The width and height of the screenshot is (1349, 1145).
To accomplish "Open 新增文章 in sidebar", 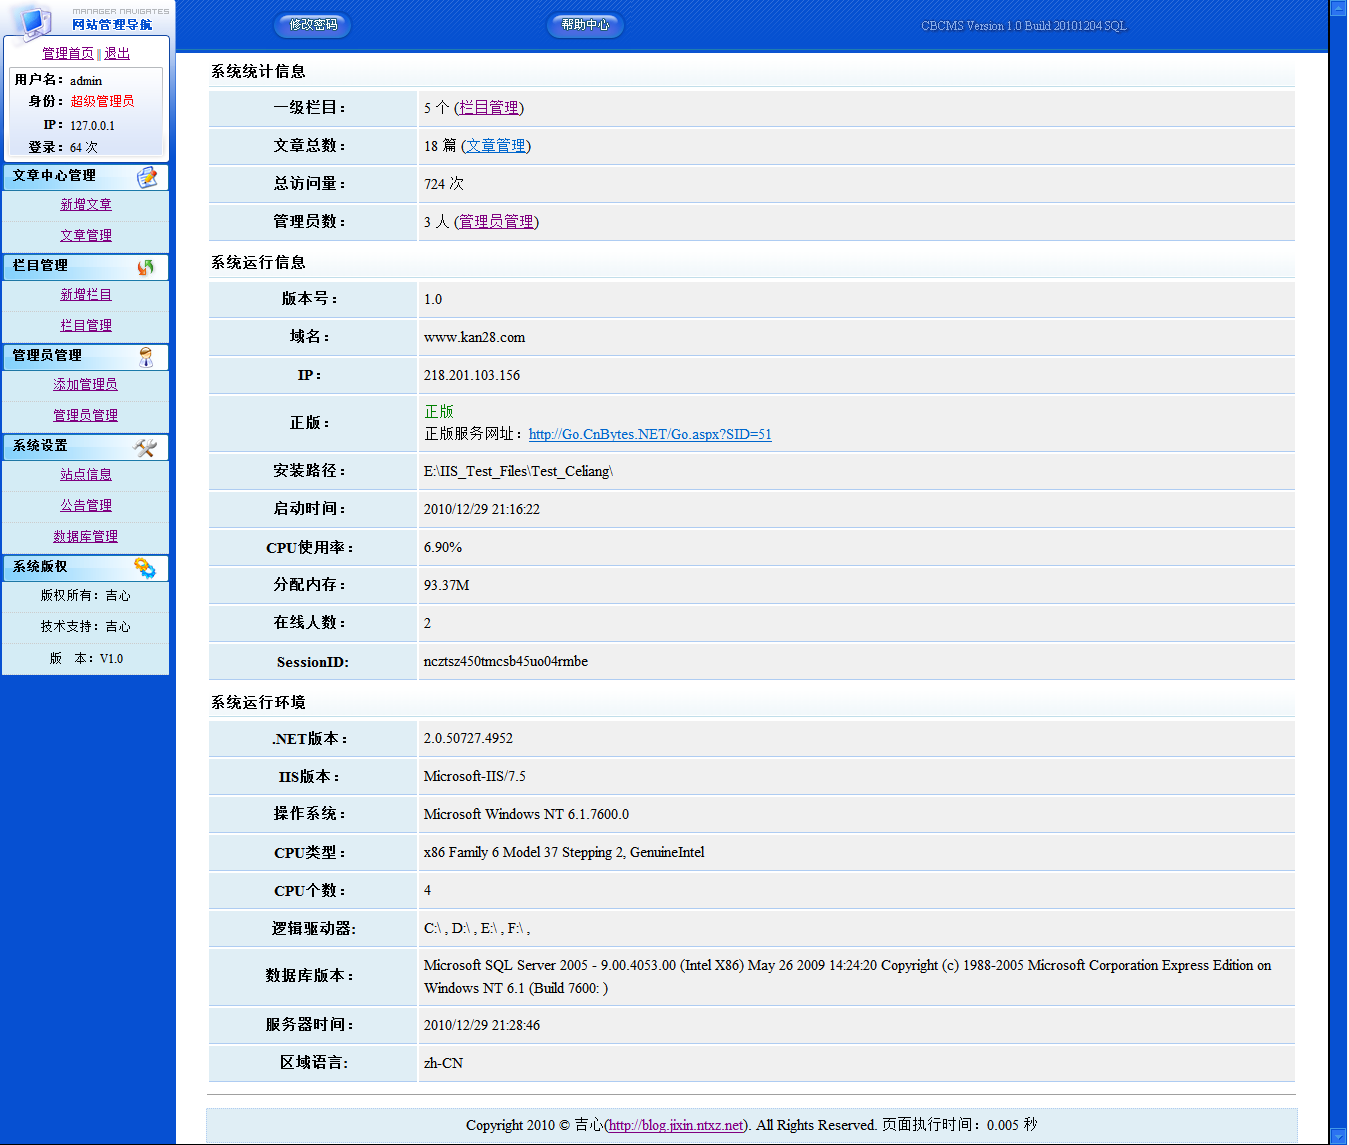I will 86,205.
